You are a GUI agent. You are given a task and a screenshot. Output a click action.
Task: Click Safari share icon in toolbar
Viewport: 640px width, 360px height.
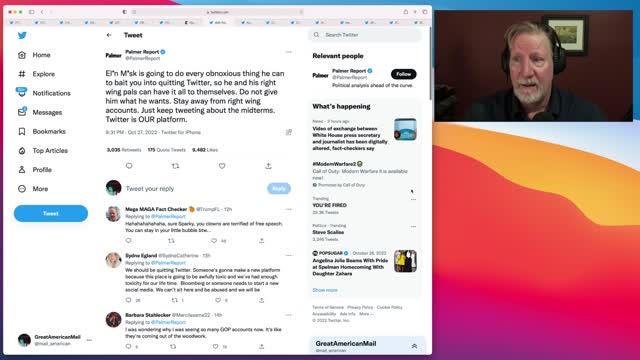pos(406,12)
